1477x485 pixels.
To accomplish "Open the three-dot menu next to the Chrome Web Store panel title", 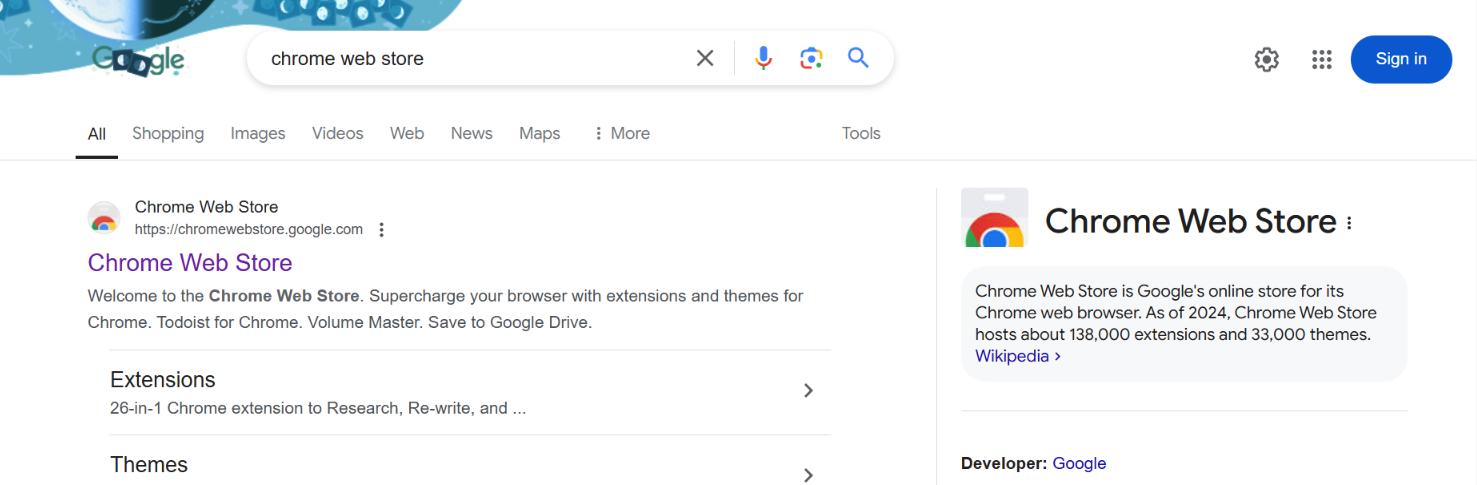I will (1349, 223).
